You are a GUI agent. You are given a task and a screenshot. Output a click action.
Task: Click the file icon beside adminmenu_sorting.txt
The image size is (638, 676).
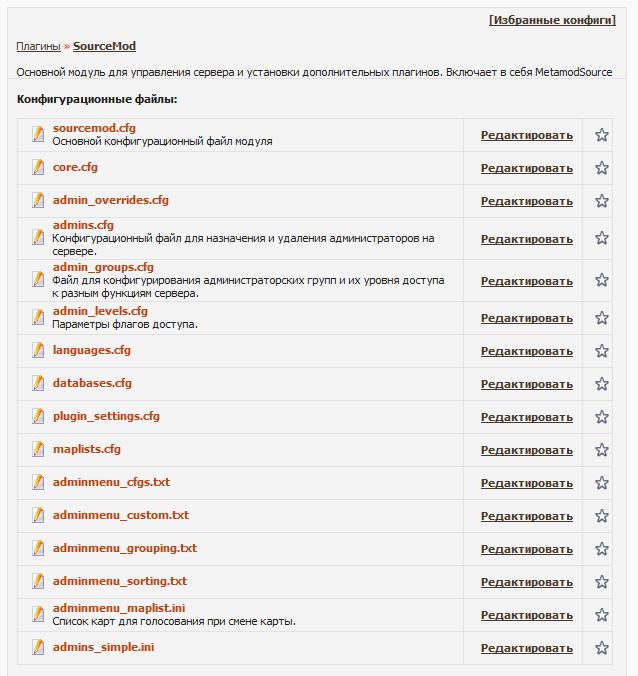[38, 581]
